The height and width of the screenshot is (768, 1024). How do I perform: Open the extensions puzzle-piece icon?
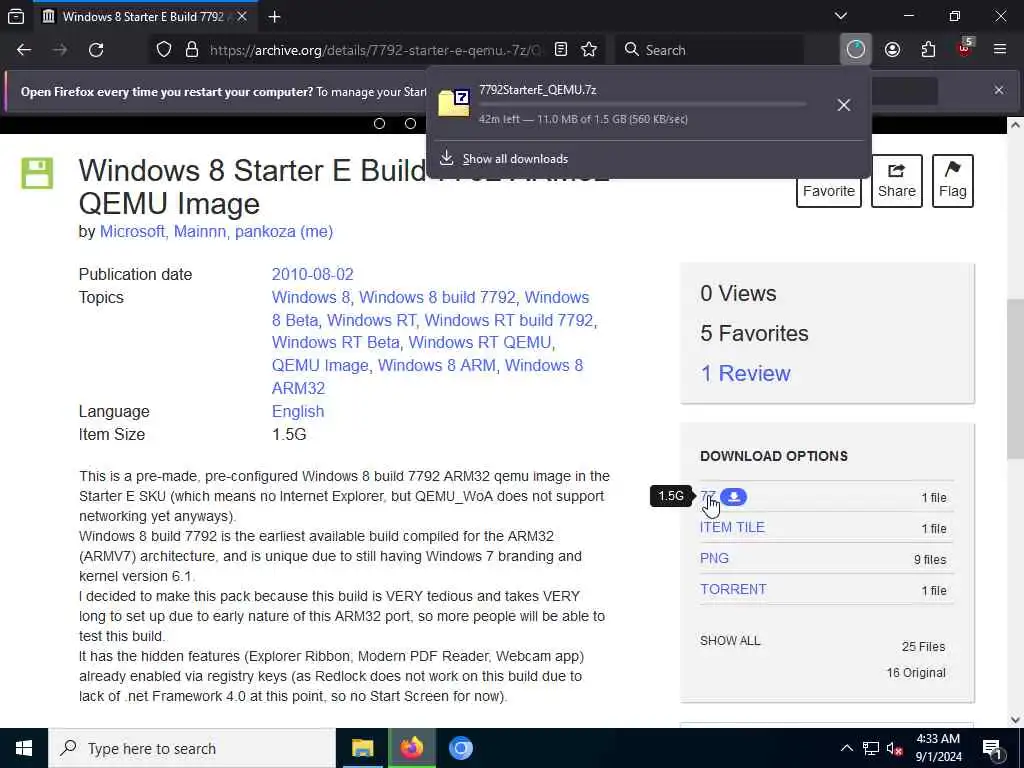click(928, 50)
